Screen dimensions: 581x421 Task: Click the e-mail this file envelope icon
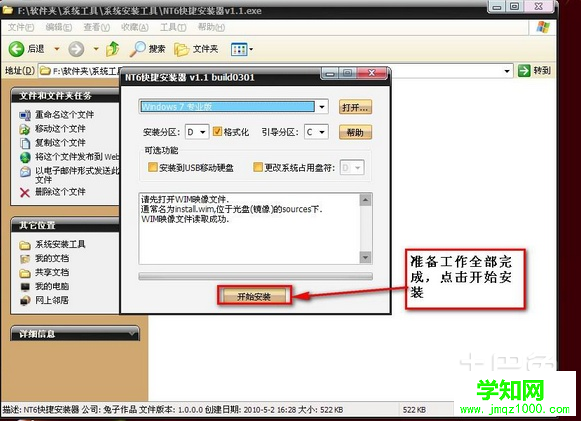25,172
